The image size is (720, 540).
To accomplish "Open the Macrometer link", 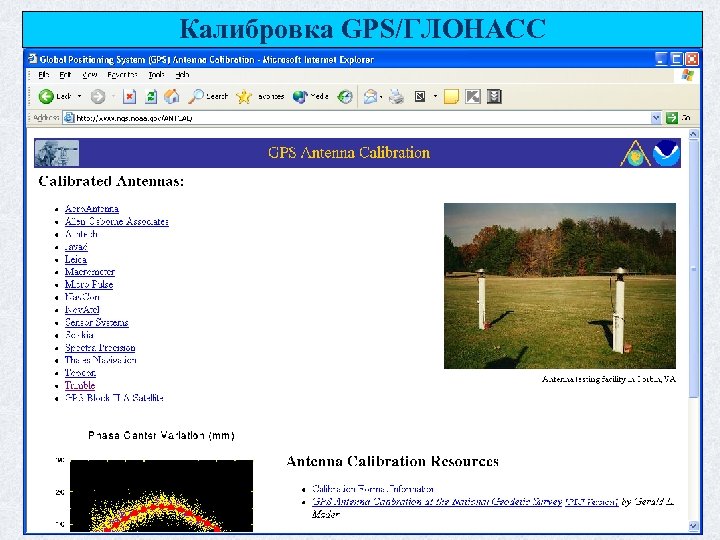I will click(x=90, y=272).
